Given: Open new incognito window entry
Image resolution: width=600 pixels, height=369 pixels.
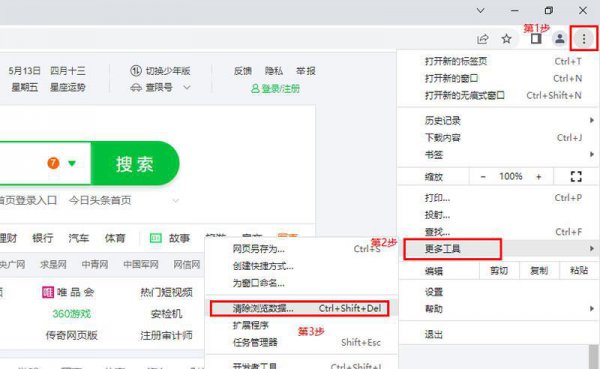Looking at the screenshot, I should tap(498, 95).
